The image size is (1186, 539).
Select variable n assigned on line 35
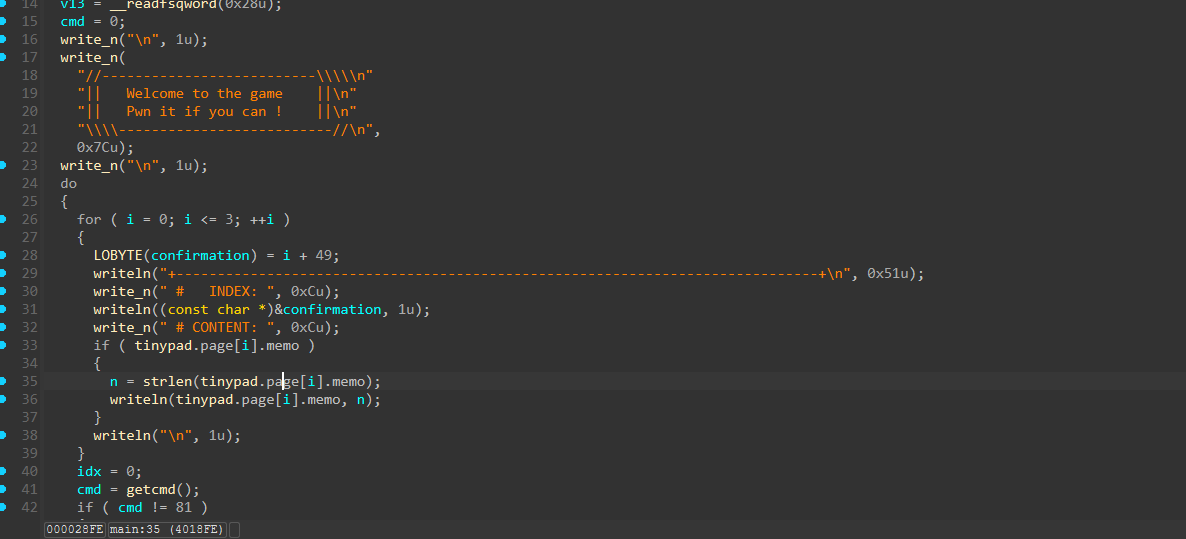click(x=114, y=382)
